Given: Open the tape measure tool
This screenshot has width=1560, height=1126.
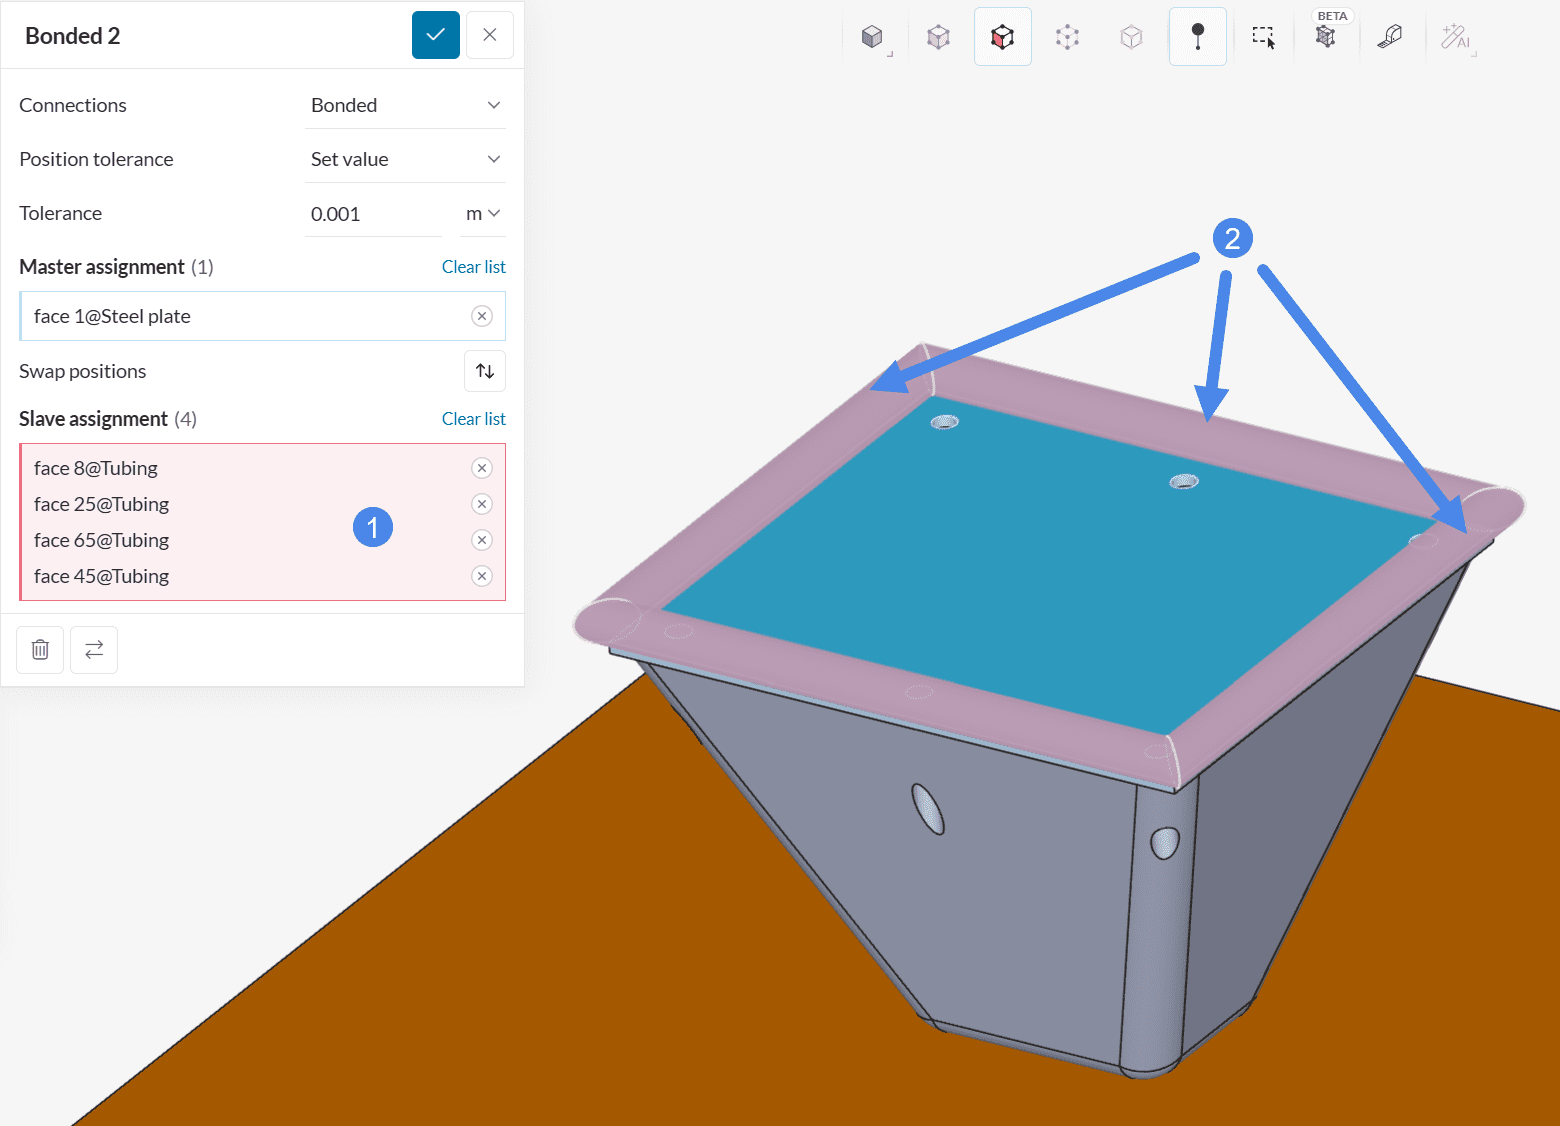Looking at the screenshot, I should 1390,38.
